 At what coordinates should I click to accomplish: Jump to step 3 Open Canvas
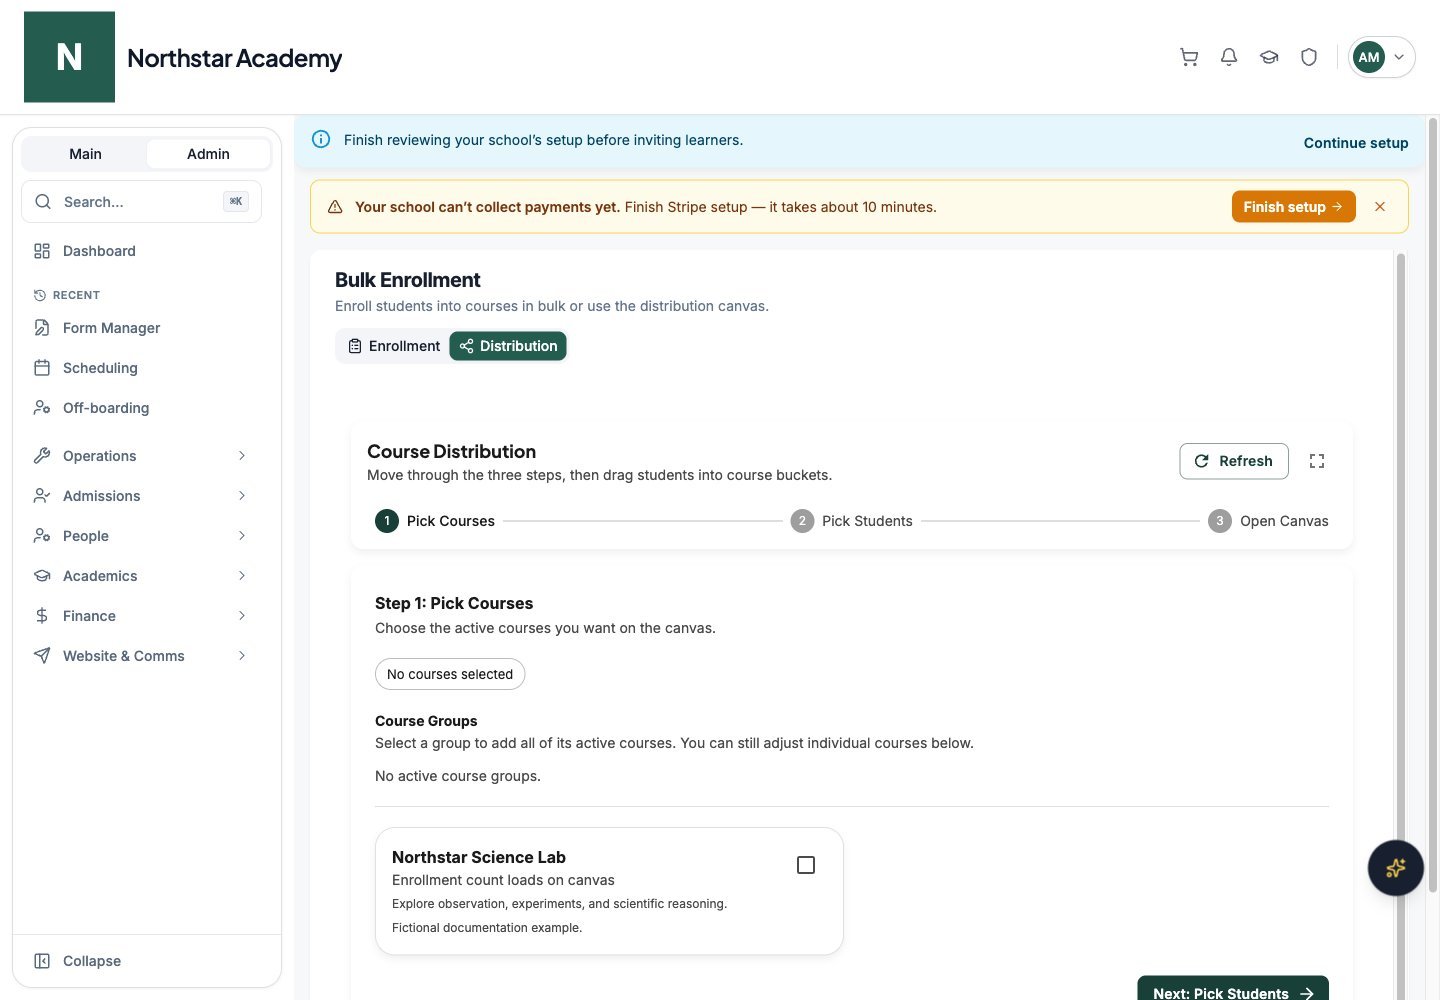coord(1268,521)
